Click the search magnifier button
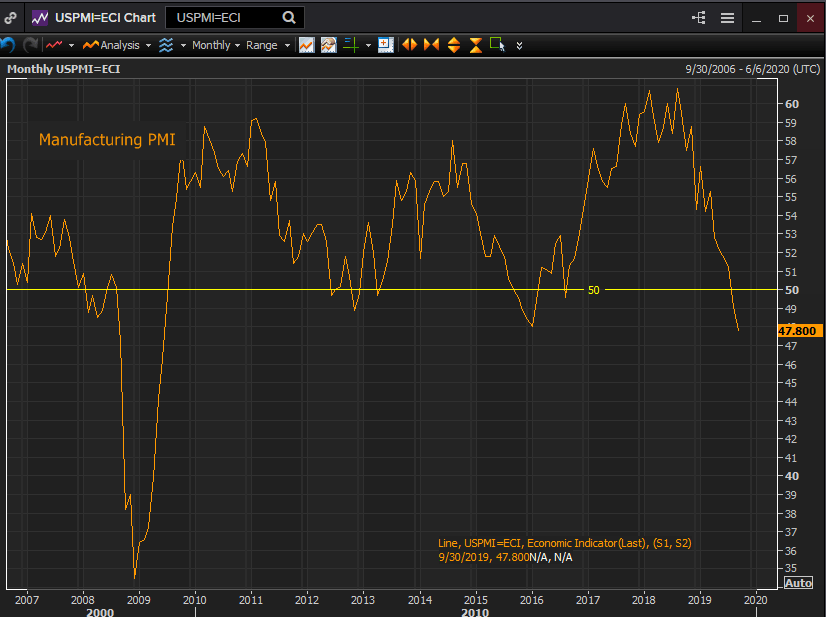The image size is (826, 617). pyautogui.click(x=289, y=18)
